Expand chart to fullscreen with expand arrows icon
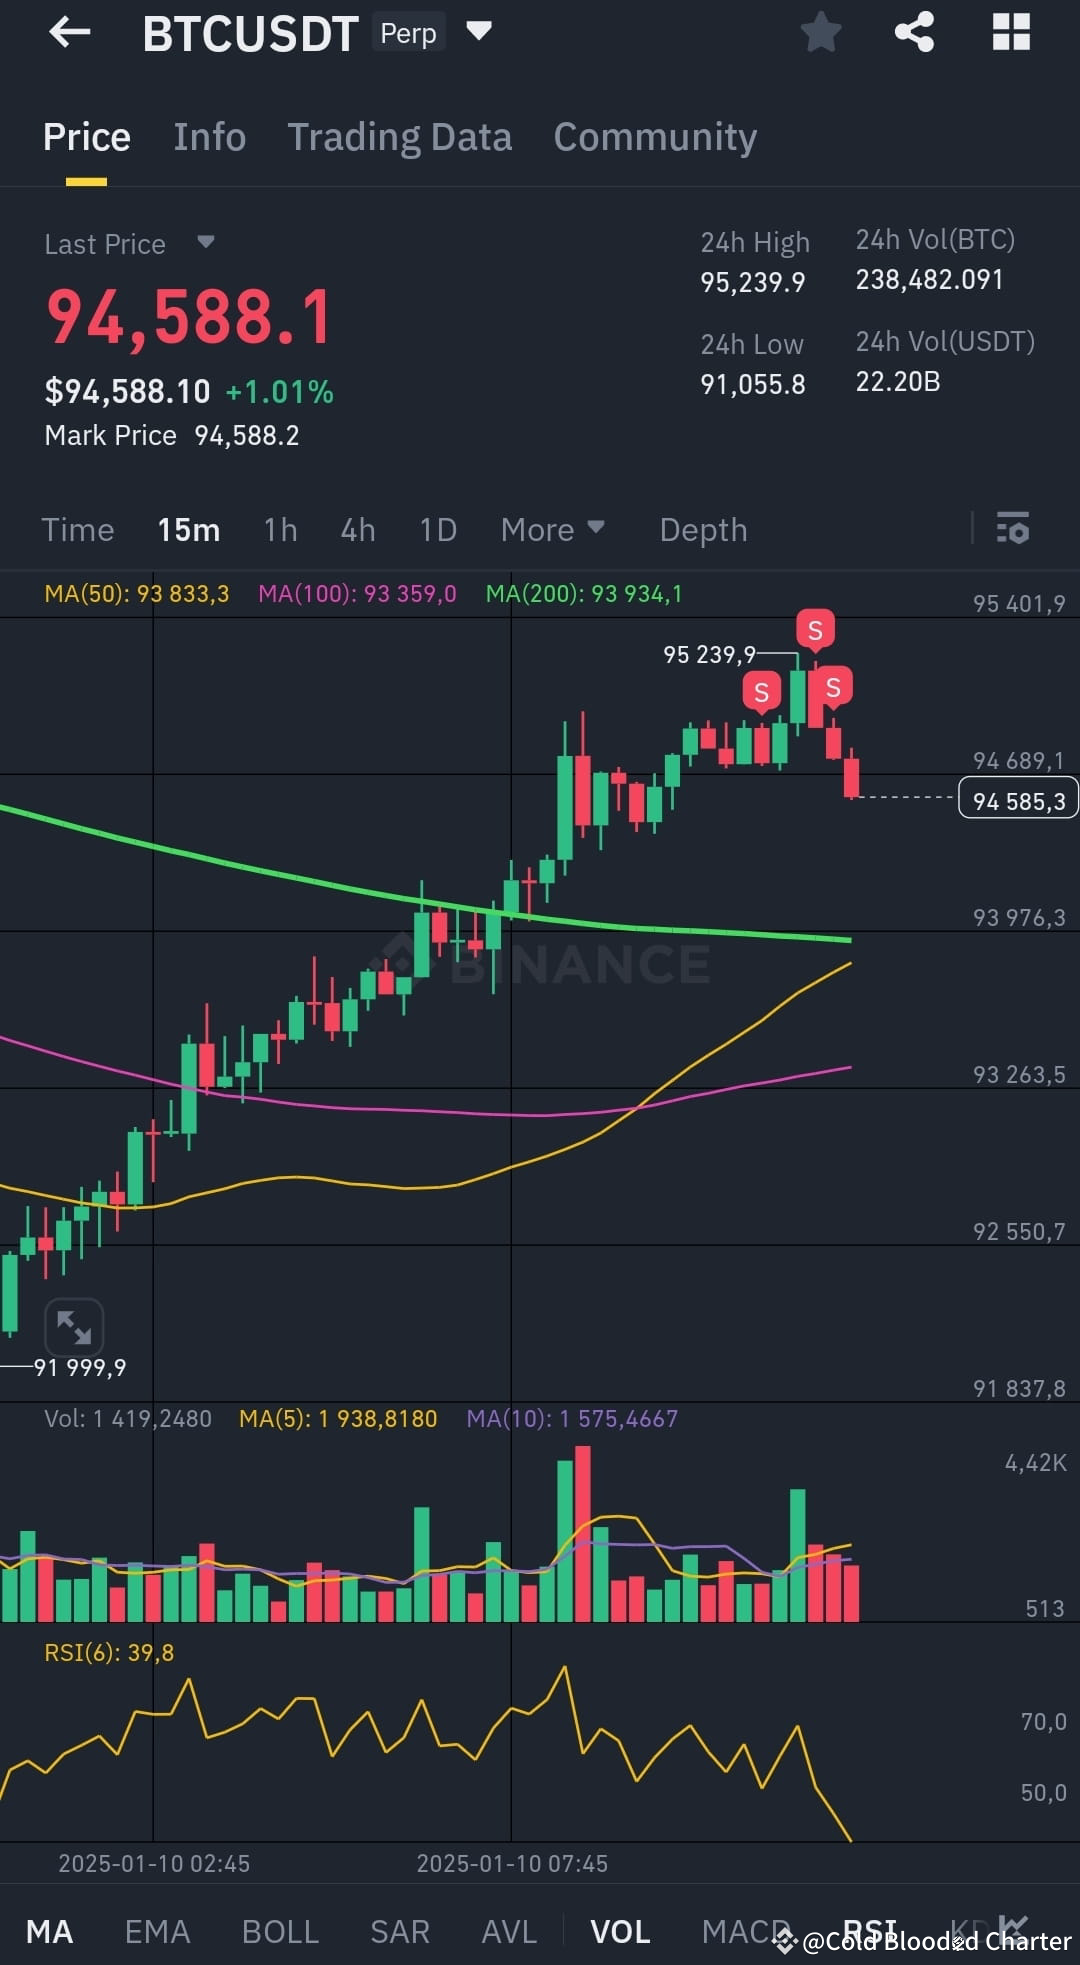1080x1965 pixels. coord(74,1327)
